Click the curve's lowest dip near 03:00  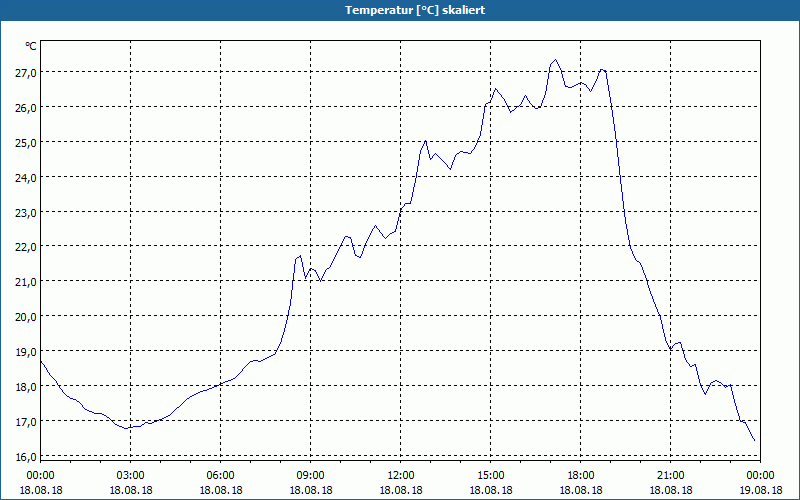[x=126, y=428]
